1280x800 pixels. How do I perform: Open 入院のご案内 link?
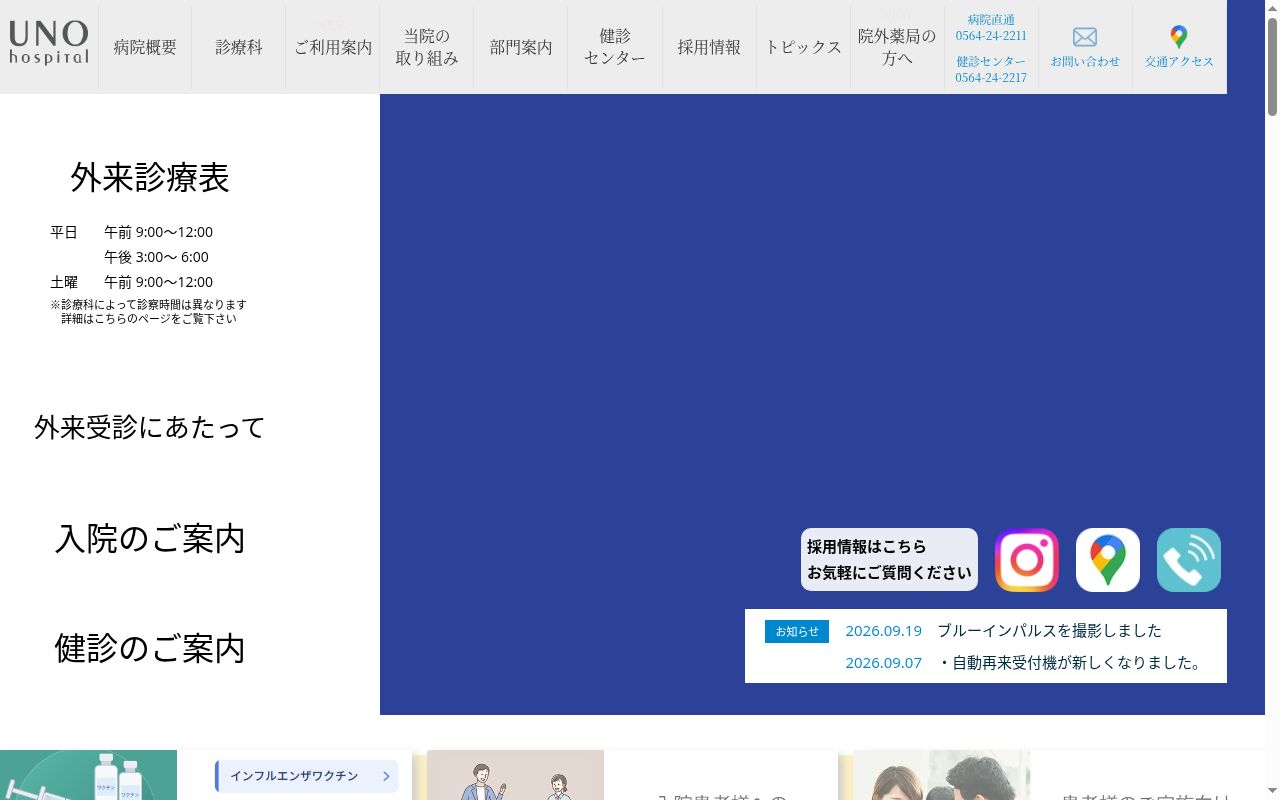pos(150,538)
